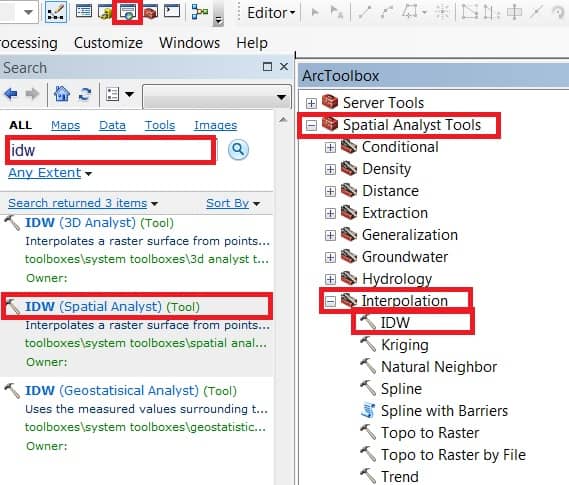Click 3d analyst toolbox path link

click(x=147, y=259)
